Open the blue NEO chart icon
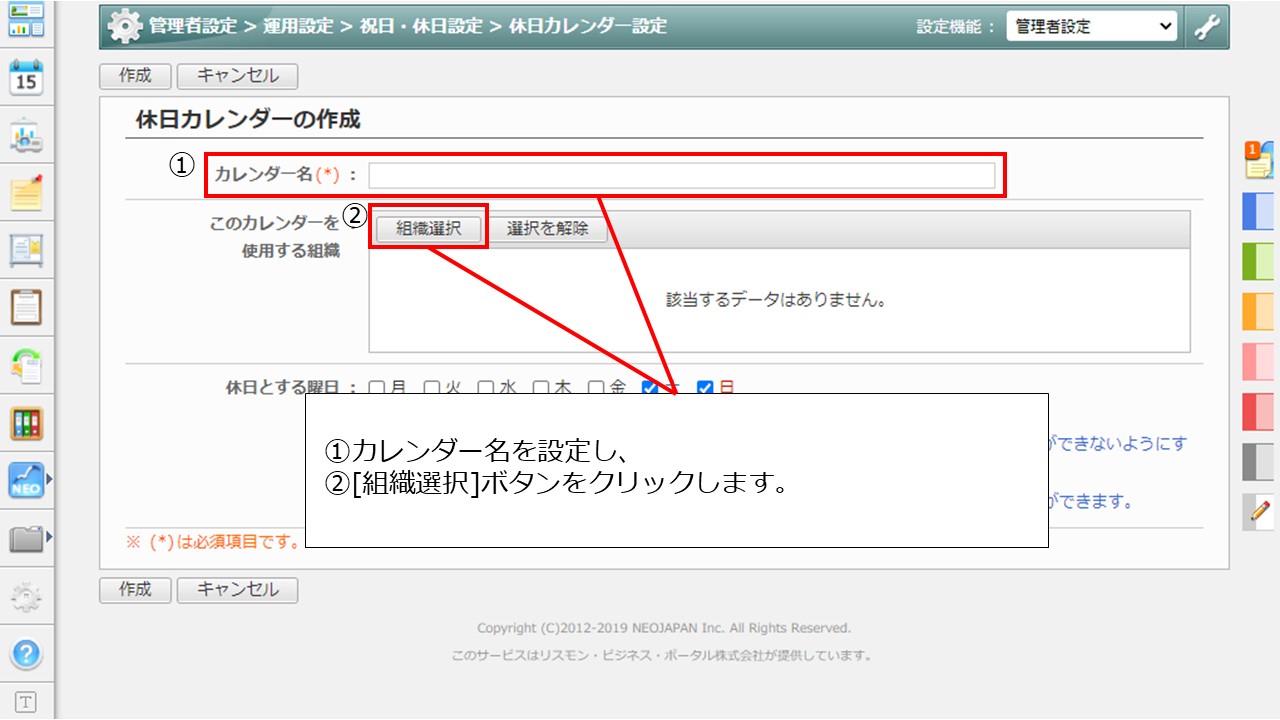The width and height of the screenshot is (1280, 720). tap(26, 480)
